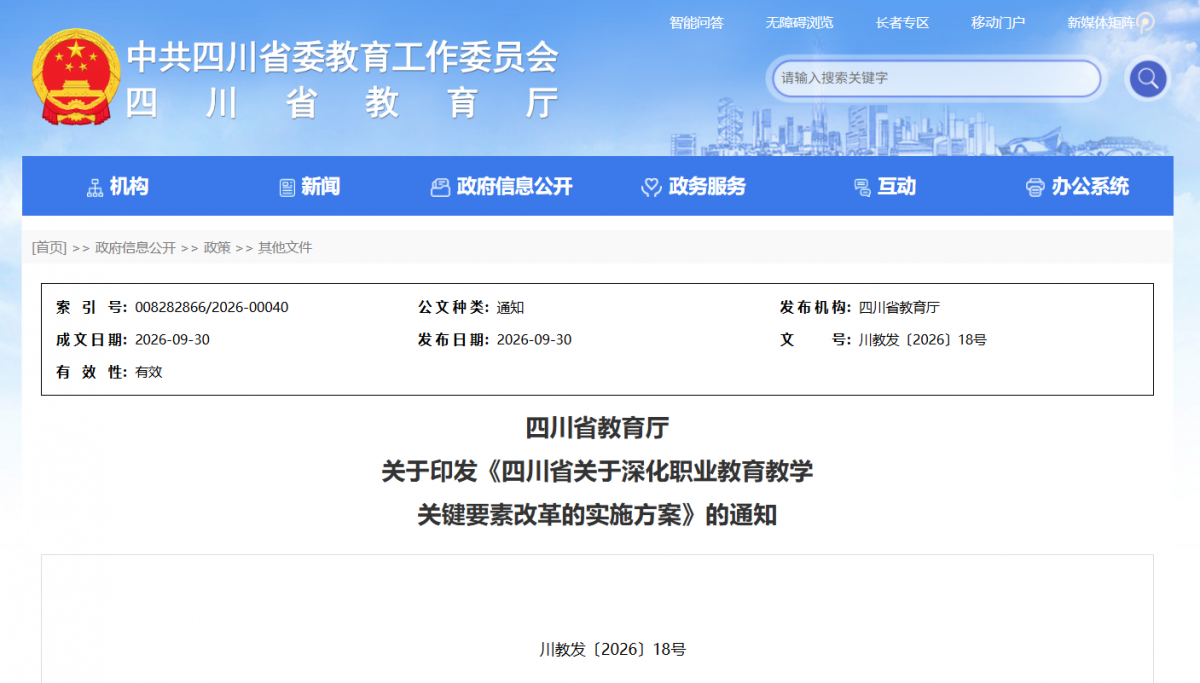This screenshot has width=1200, height=683.
Task: Click 其他文件 breadcrumb link
Action: [x=285, y=247]
